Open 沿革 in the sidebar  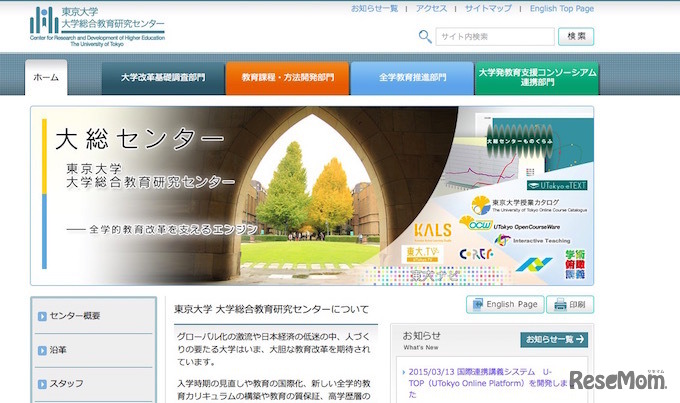[x=58, y=350]
